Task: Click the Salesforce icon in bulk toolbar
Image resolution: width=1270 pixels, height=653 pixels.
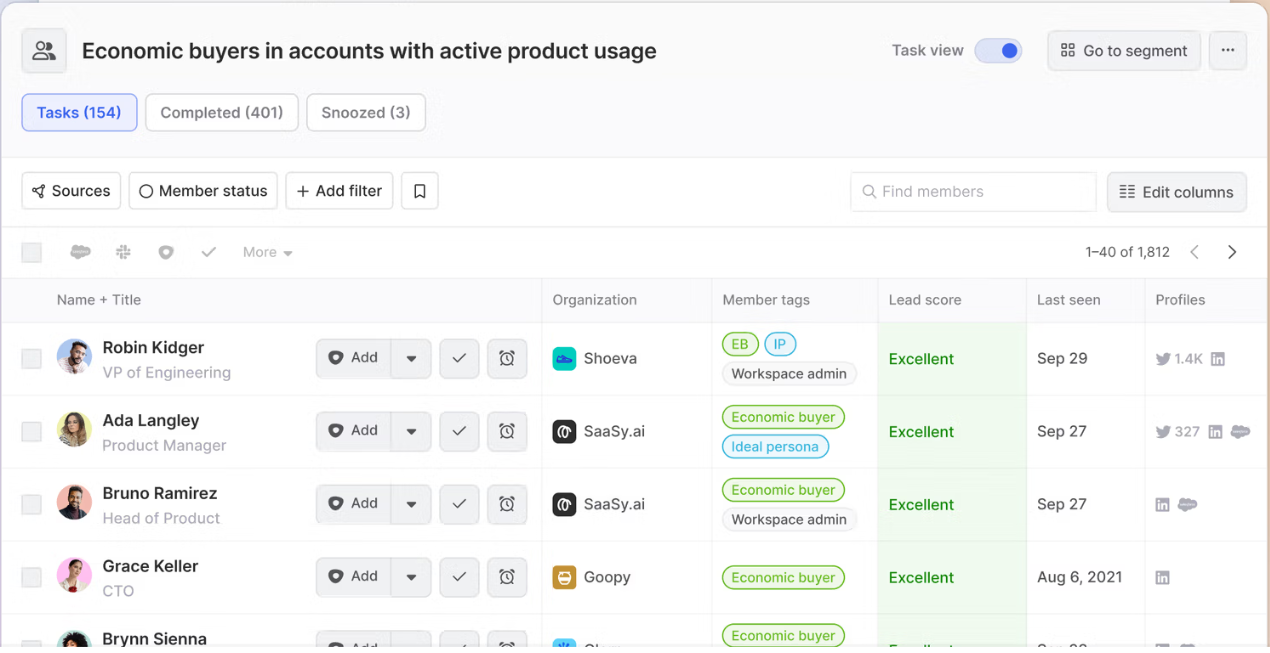Action: 81,253
